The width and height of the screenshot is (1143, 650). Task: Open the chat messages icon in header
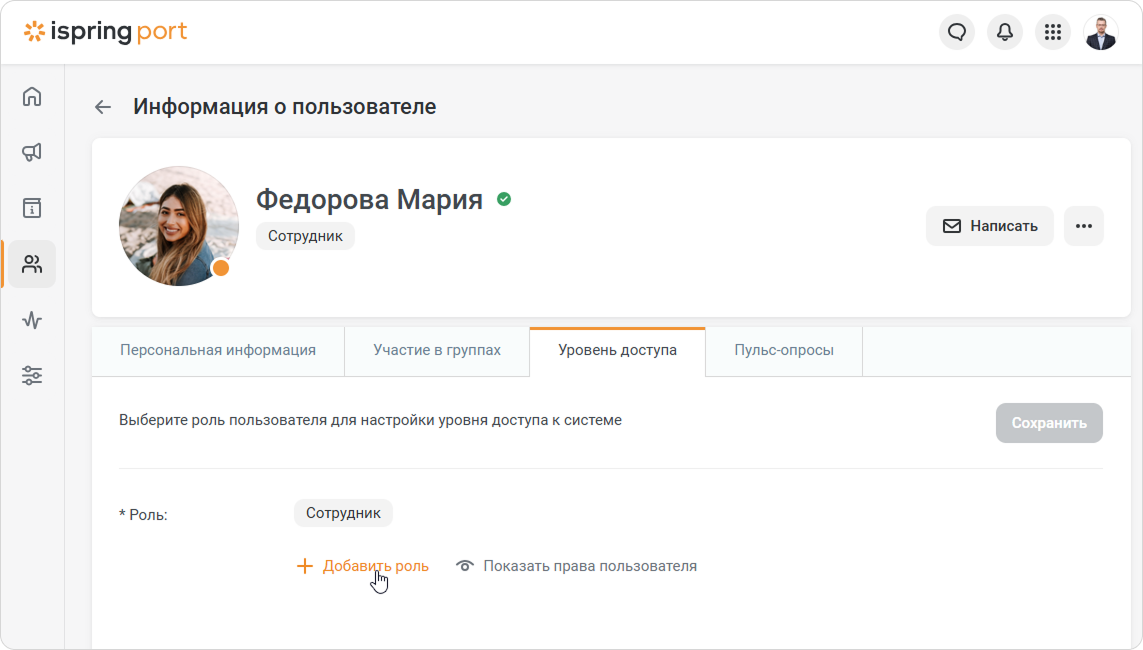coord(956,32)
